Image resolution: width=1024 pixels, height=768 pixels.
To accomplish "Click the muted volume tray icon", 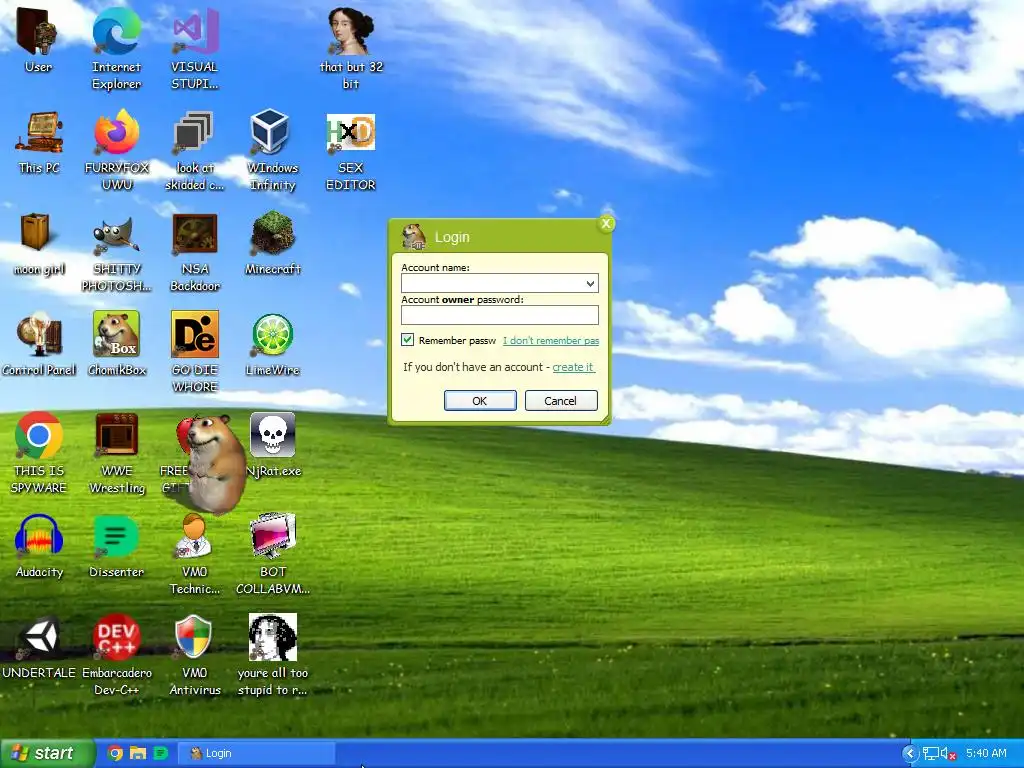I will [x=948, y=754].
